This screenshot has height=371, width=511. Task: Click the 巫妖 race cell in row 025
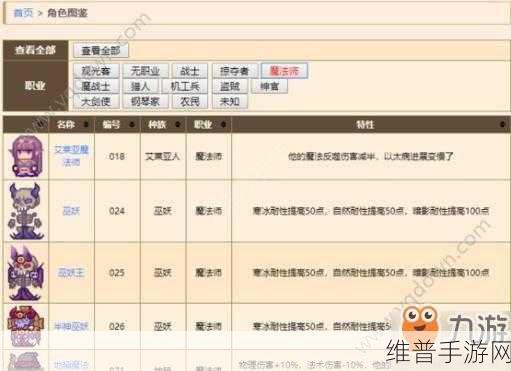(x=163, y=273)
